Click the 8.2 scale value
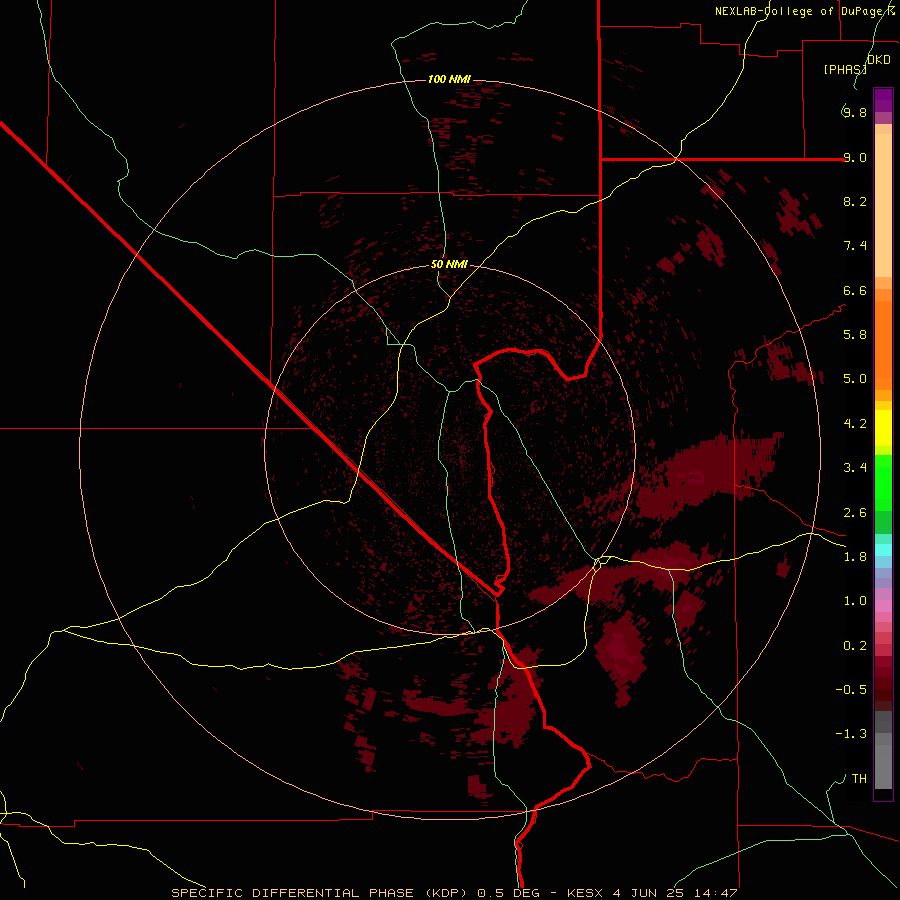This screenshot has width=900, height=900. [x=855, y=201]
